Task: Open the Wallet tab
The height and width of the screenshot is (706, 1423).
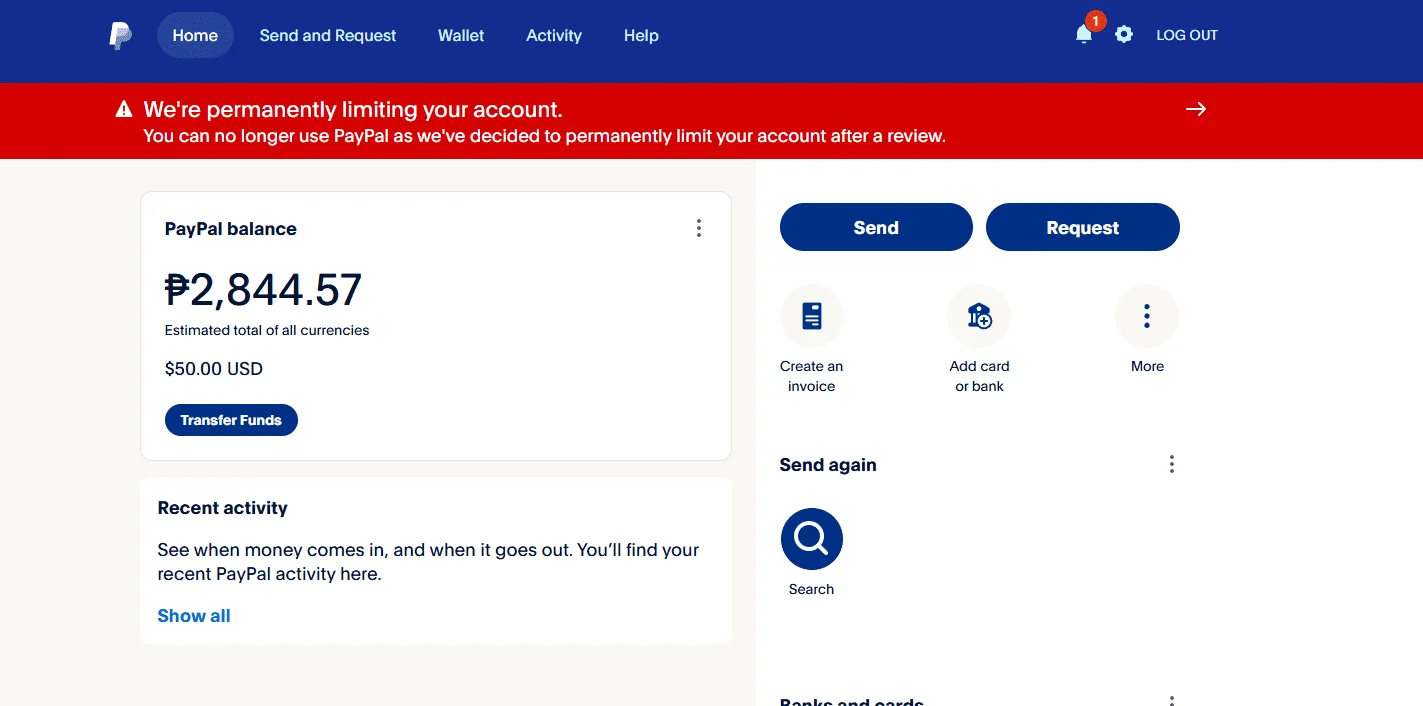Action: tap(461, 35)
